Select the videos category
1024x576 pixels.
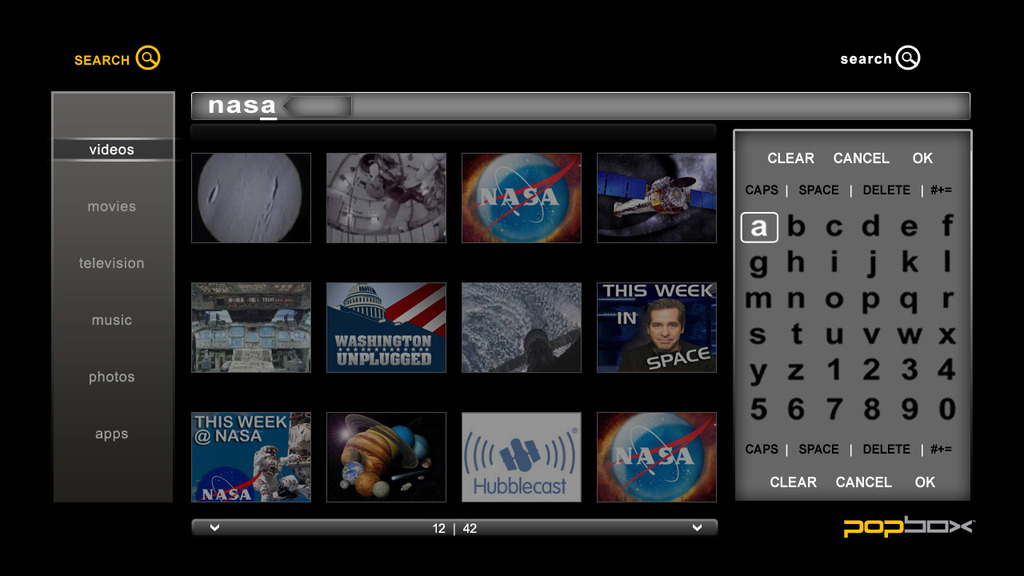point(112,150)
